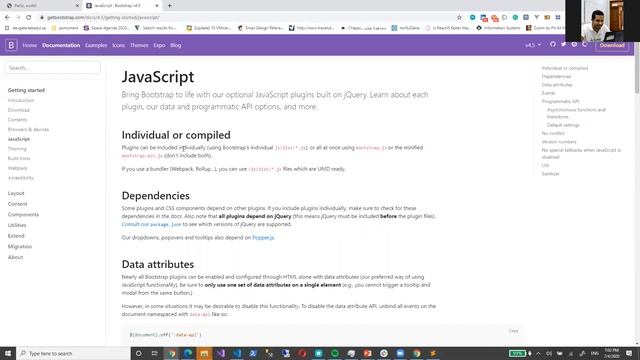Jump to Data attributes in right contents
The image size is (640, 360).
[557, 85]
